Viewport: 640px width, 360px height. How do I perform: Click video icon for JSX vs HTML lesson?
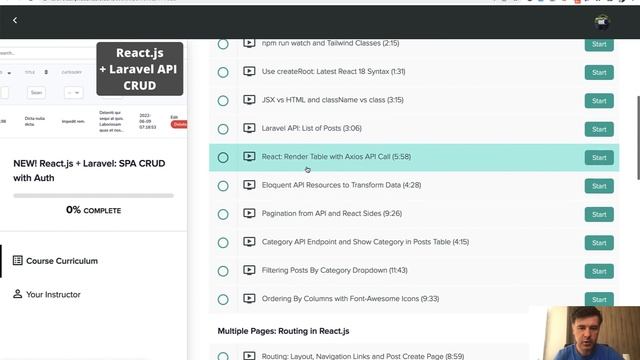point(249,100)
